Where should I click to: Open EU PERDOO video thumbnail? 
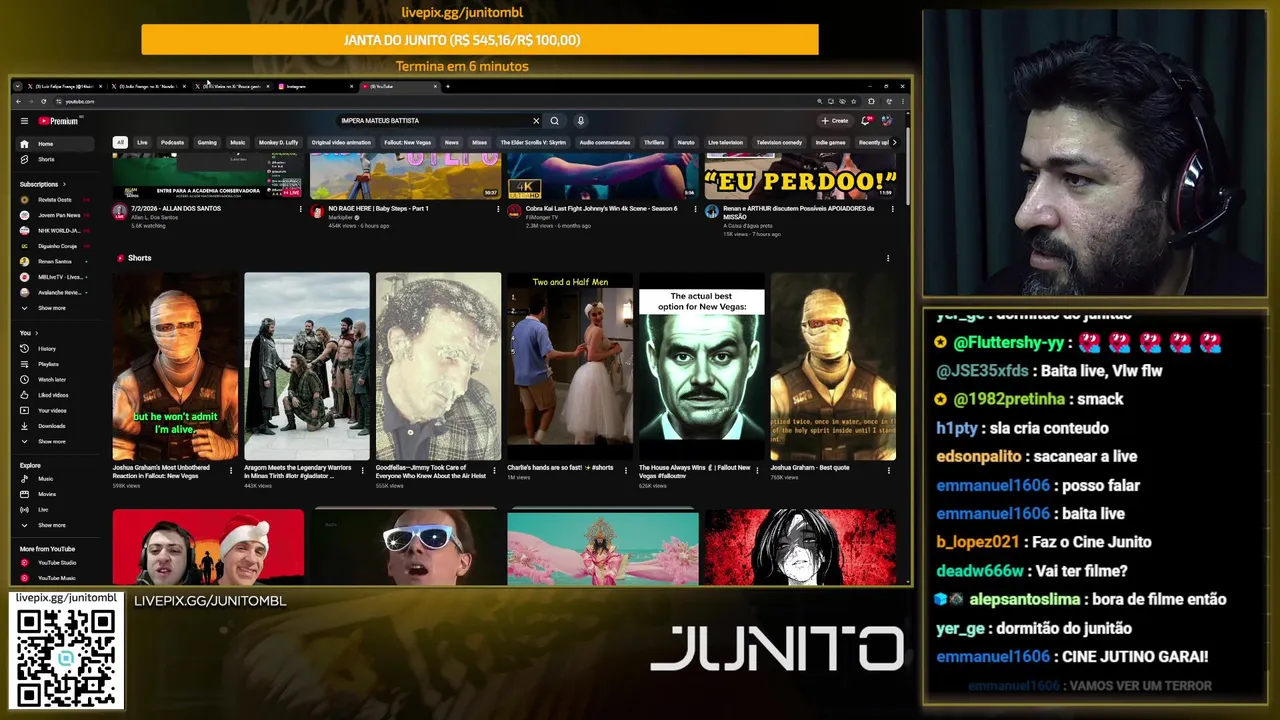800,176
